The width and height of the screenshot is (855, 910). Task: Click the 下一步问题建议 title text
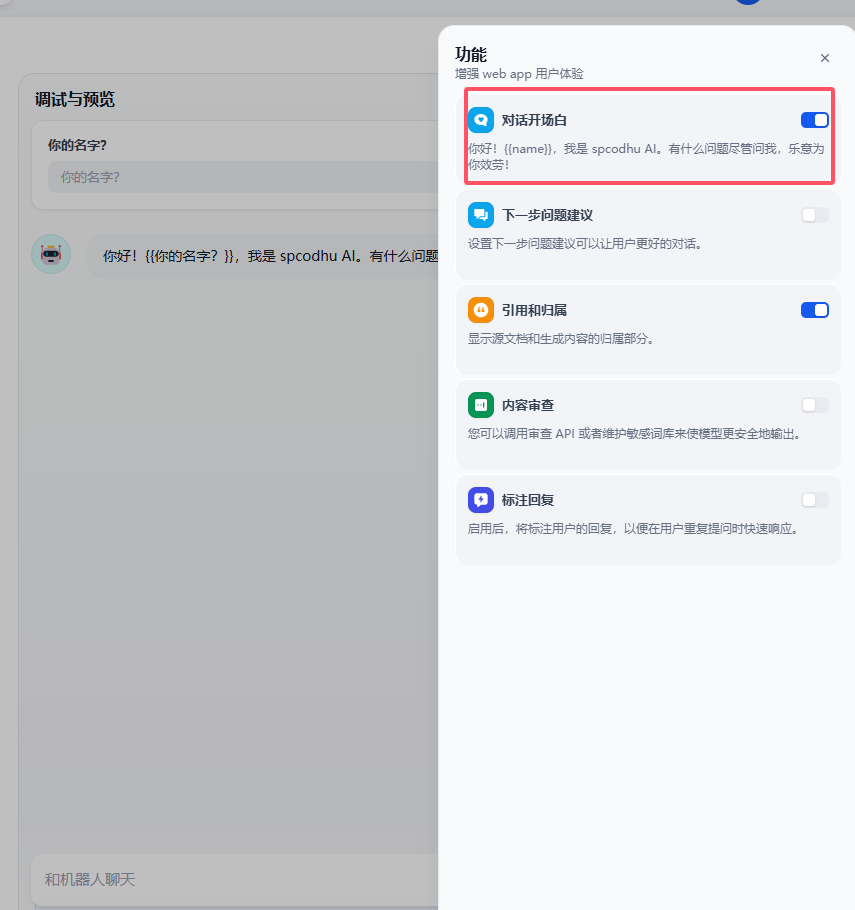(x=547, y=215)
